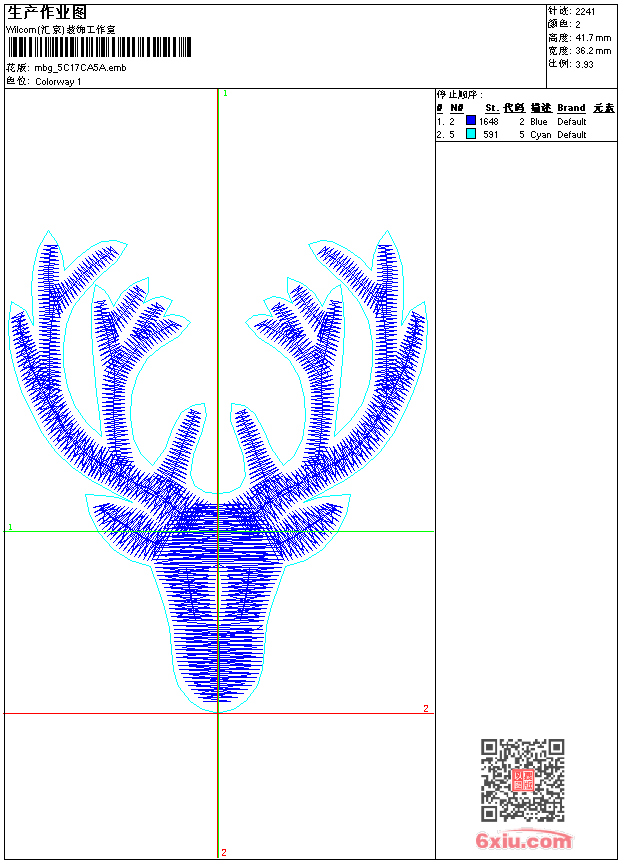Click the red seal at QR code center

tap(522, 780)
